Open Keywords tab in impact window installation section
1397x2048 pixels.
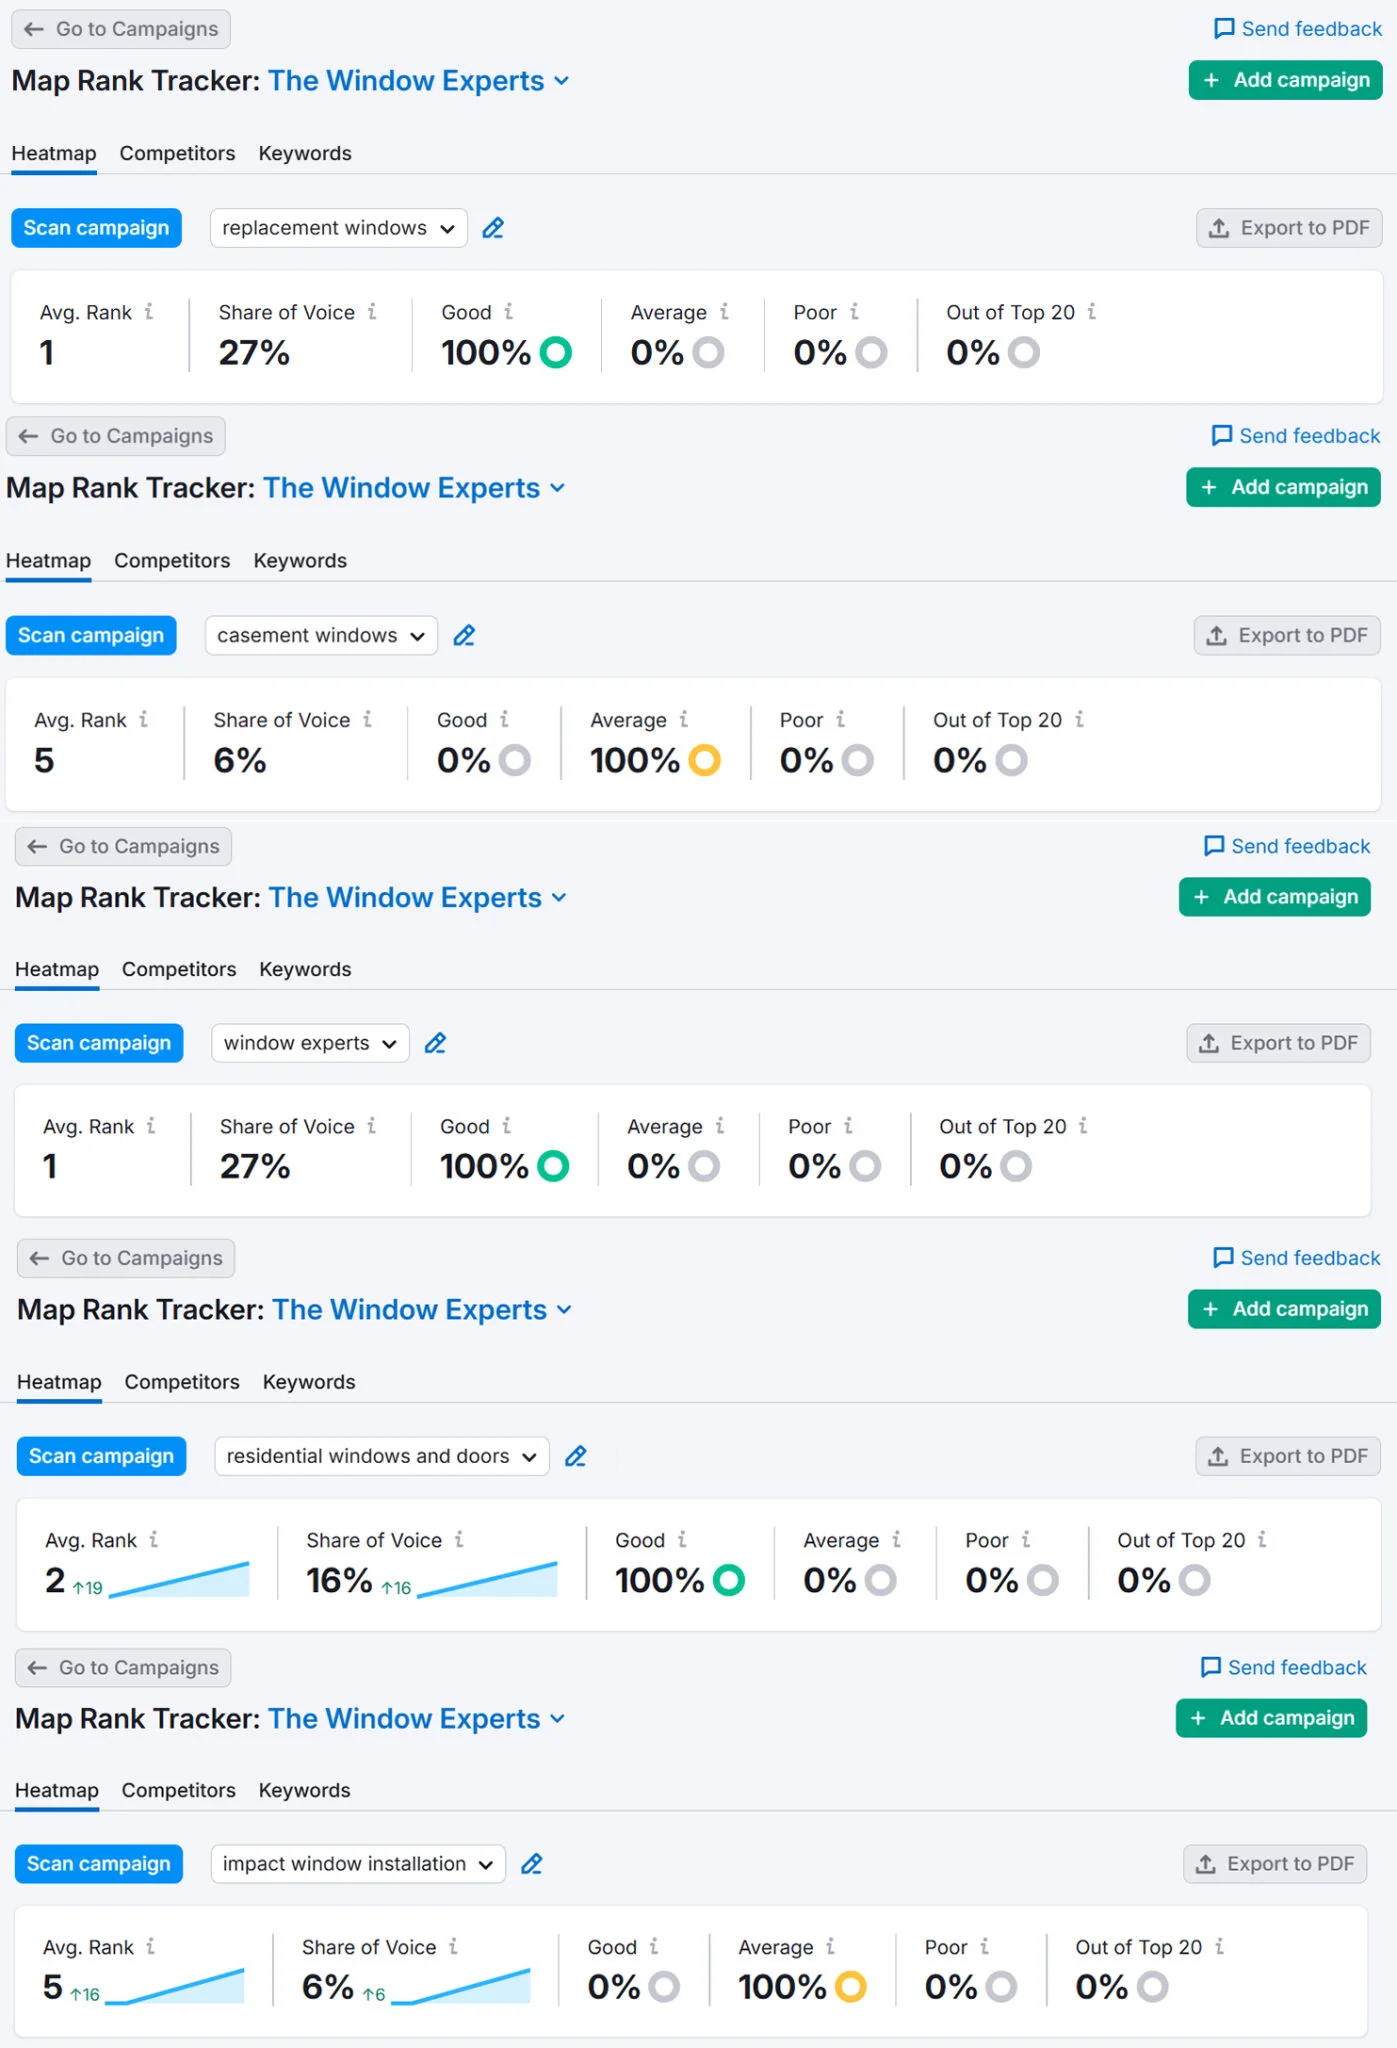pyautogui.click(x=304, y=1790)
